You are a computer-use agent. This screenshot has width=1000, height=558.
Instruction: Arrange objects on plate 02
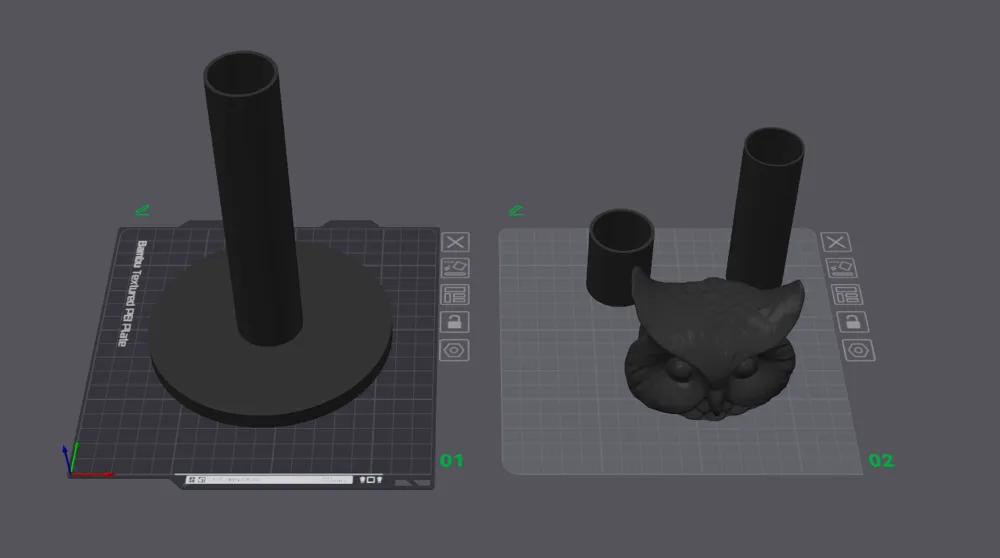pos(846,295)
